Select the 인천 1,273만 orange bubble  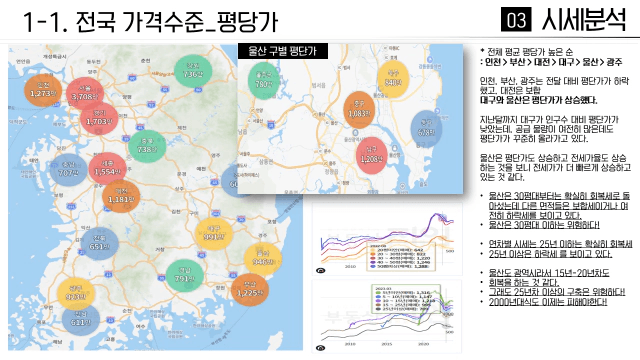(43, 91)
